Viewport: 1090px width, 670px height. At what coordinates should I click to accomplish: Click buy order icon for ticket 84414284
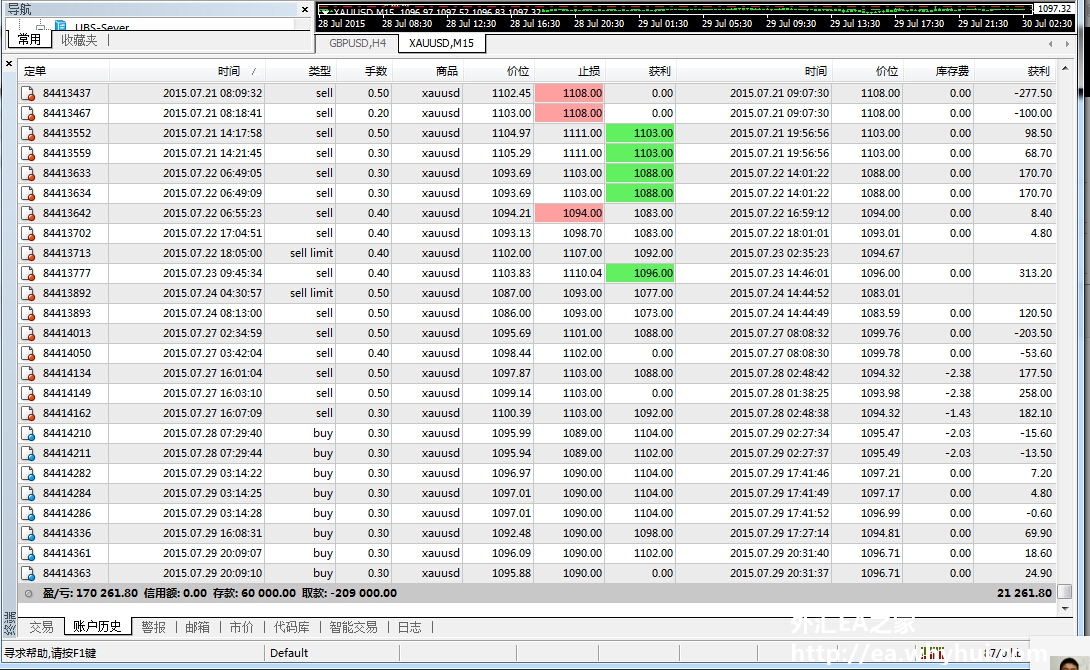click(28, 493)
